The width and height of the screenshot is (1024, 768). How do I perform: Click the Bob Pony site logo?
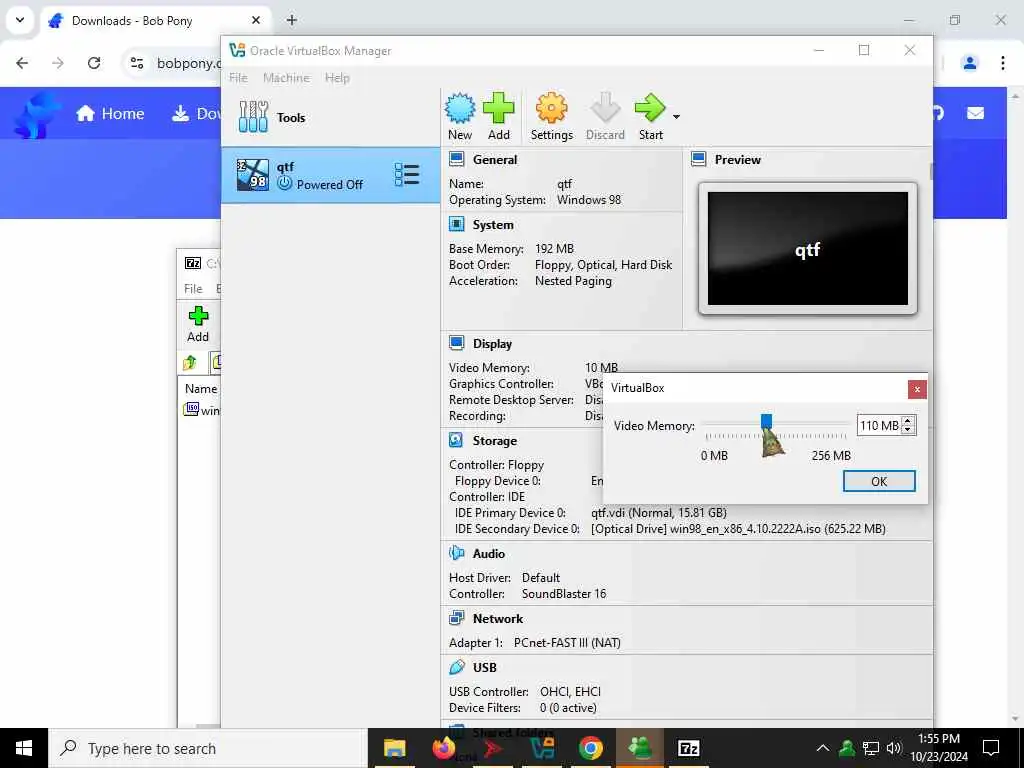point(36,115)
